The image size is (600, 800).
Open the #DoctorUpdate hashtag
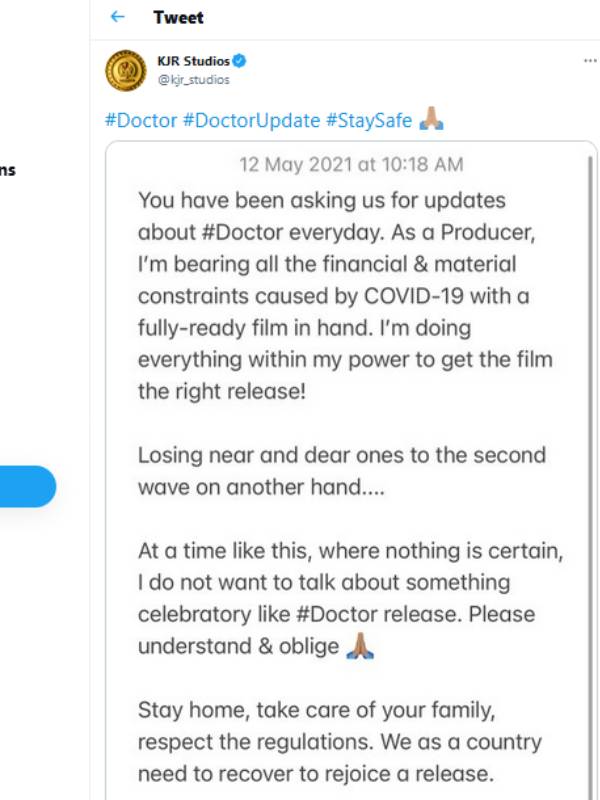pyautogui.click(x=251, y=121)
